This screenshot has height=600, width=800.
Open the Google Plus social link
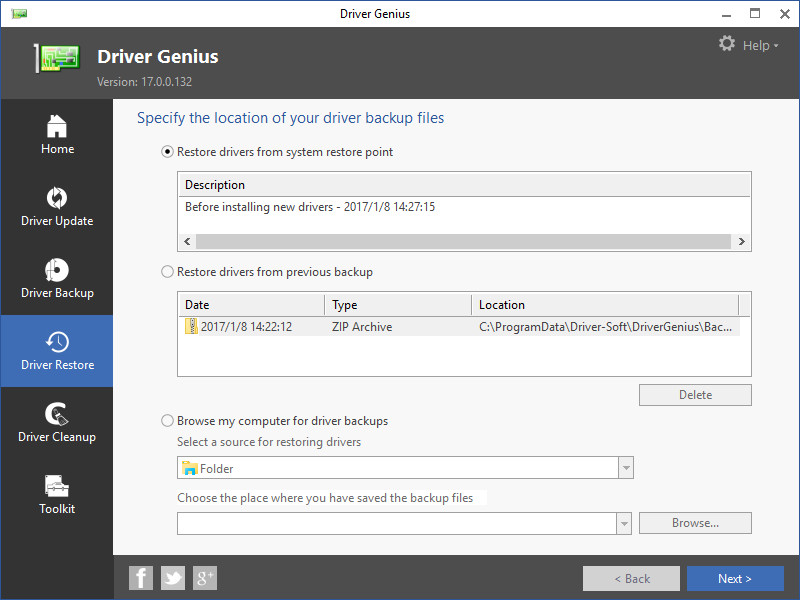(205, 578)
